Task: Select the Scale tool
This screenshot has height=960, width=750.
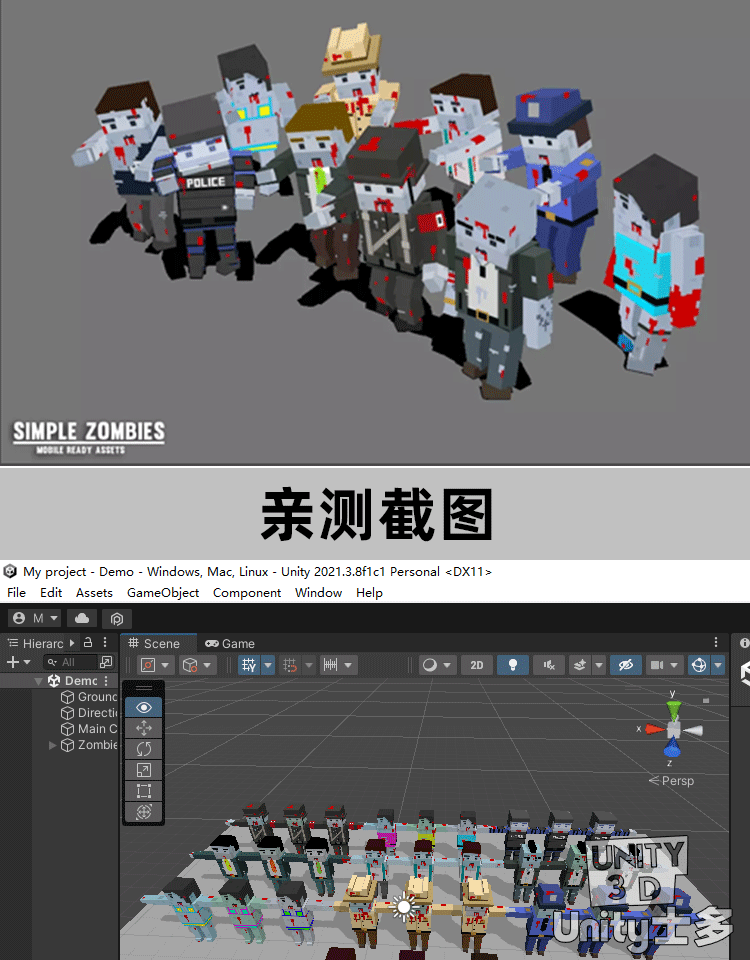Action: [144, 770]
